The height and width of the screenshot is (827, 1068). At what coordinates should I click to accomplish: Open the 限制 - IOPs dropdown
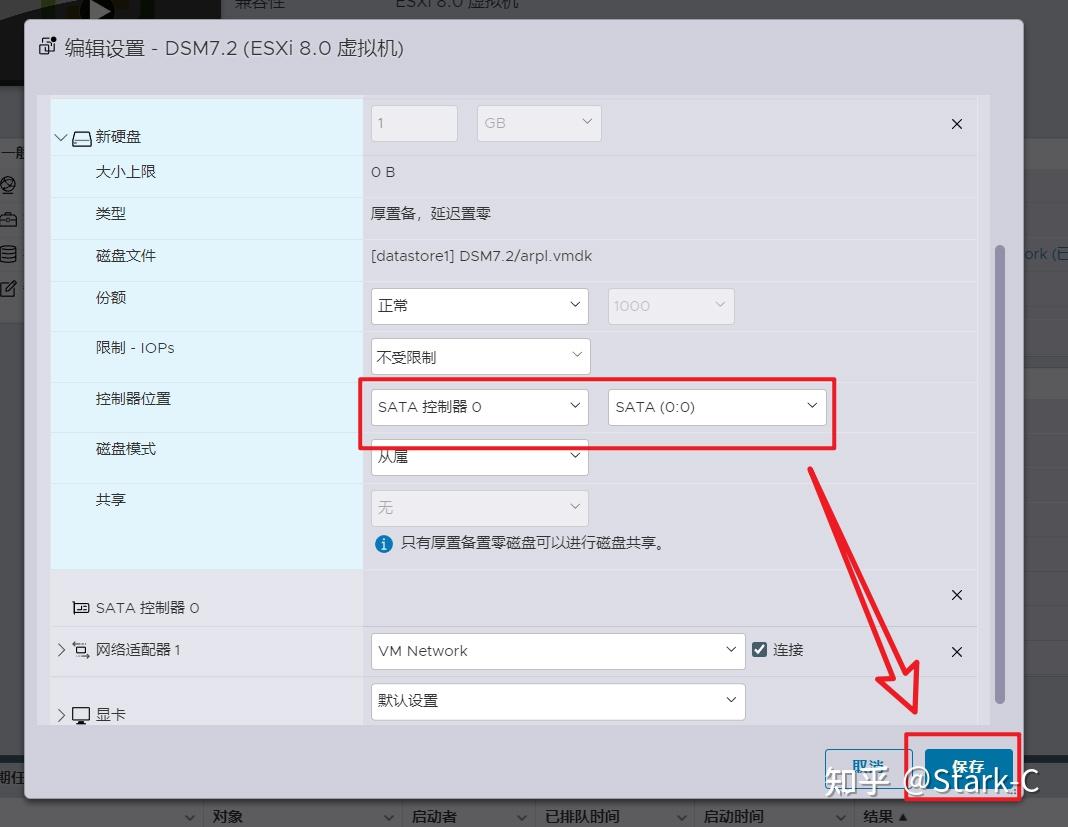pyautogui.click(x=479, y=356)
